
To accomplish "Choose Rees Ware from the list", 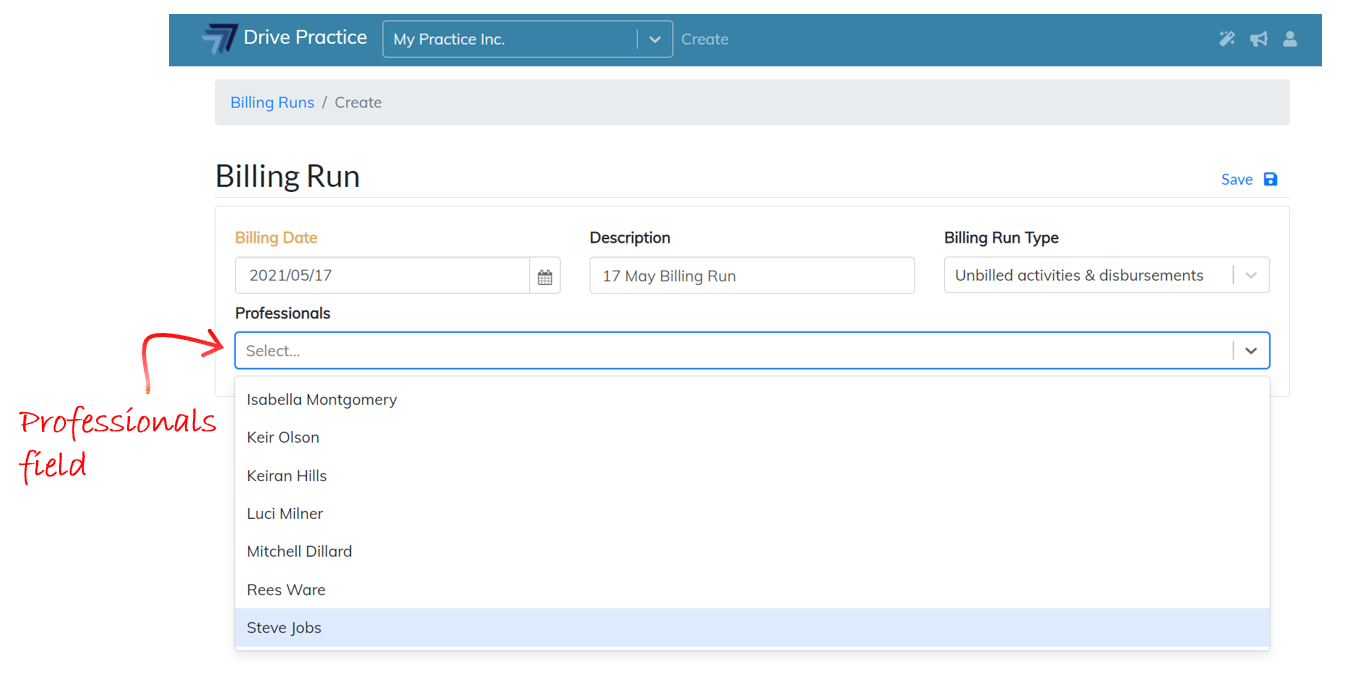I will click(x=286, y=590).
